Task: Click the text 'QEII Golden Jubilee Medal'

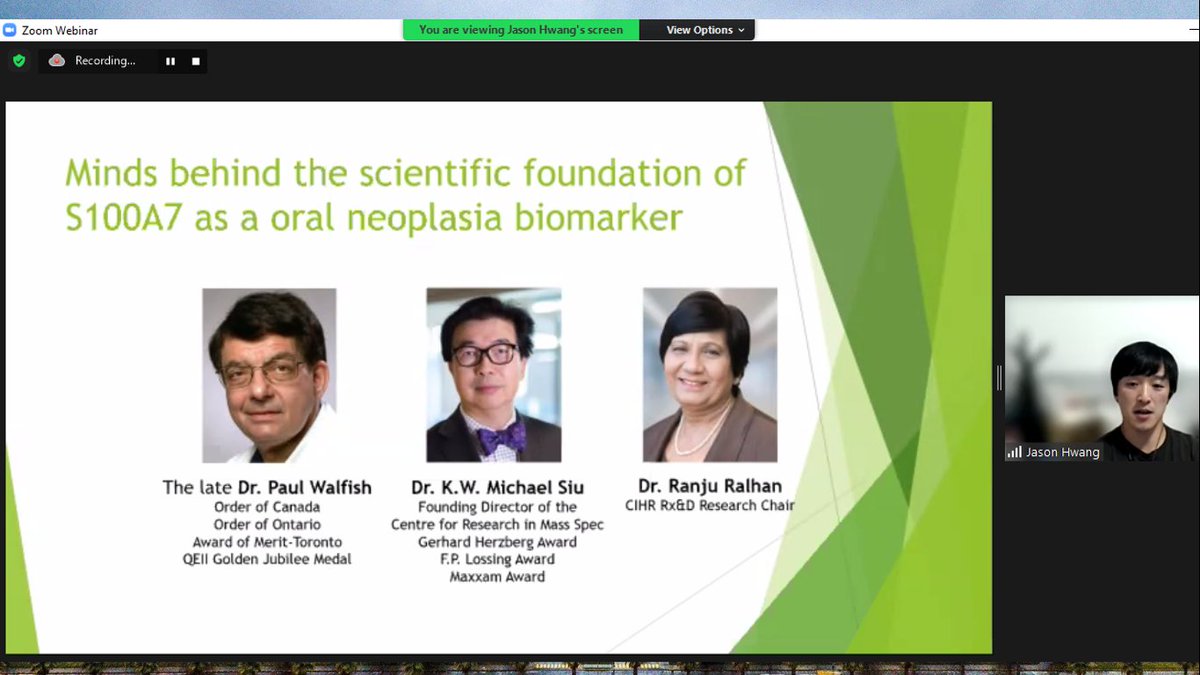Action: 267,559
